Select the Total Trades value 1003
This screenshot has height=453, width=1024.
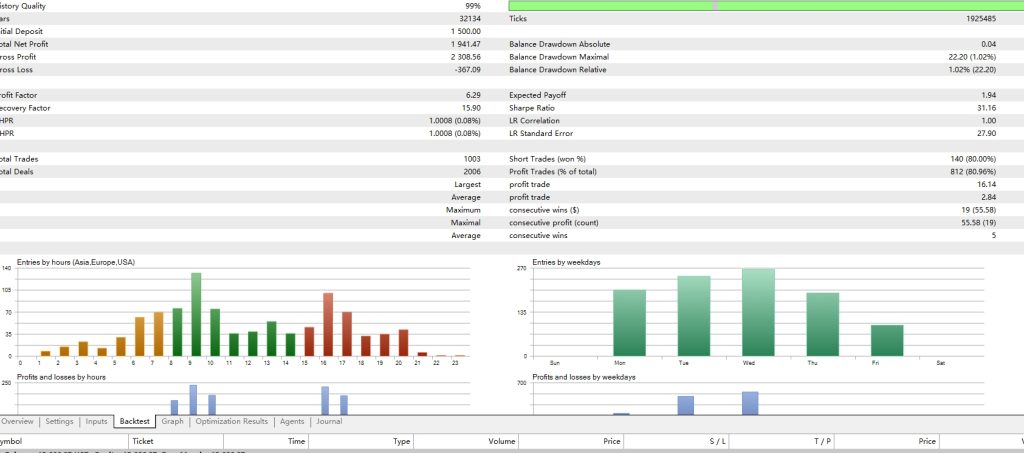coord(472,159)
